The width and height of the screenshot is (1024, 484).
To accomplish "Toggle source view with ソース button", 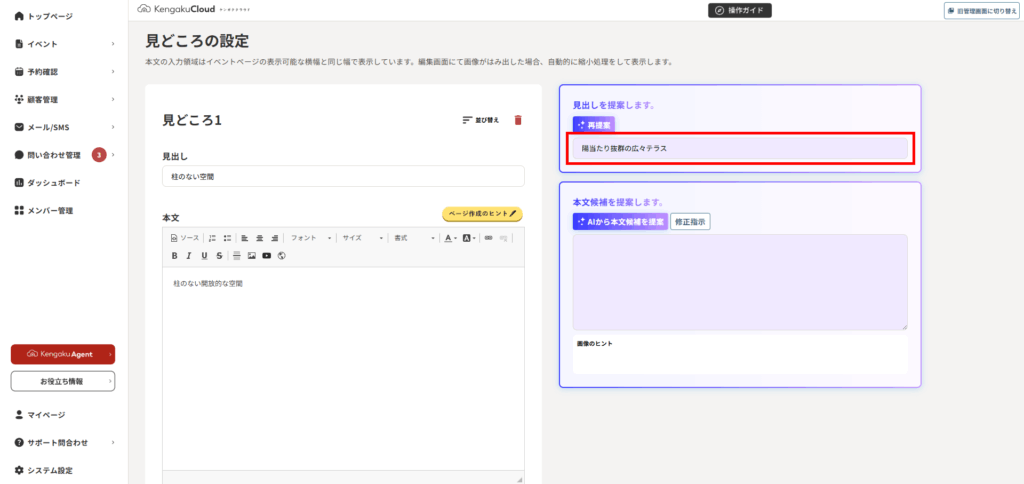I will (x=185, y=238).
